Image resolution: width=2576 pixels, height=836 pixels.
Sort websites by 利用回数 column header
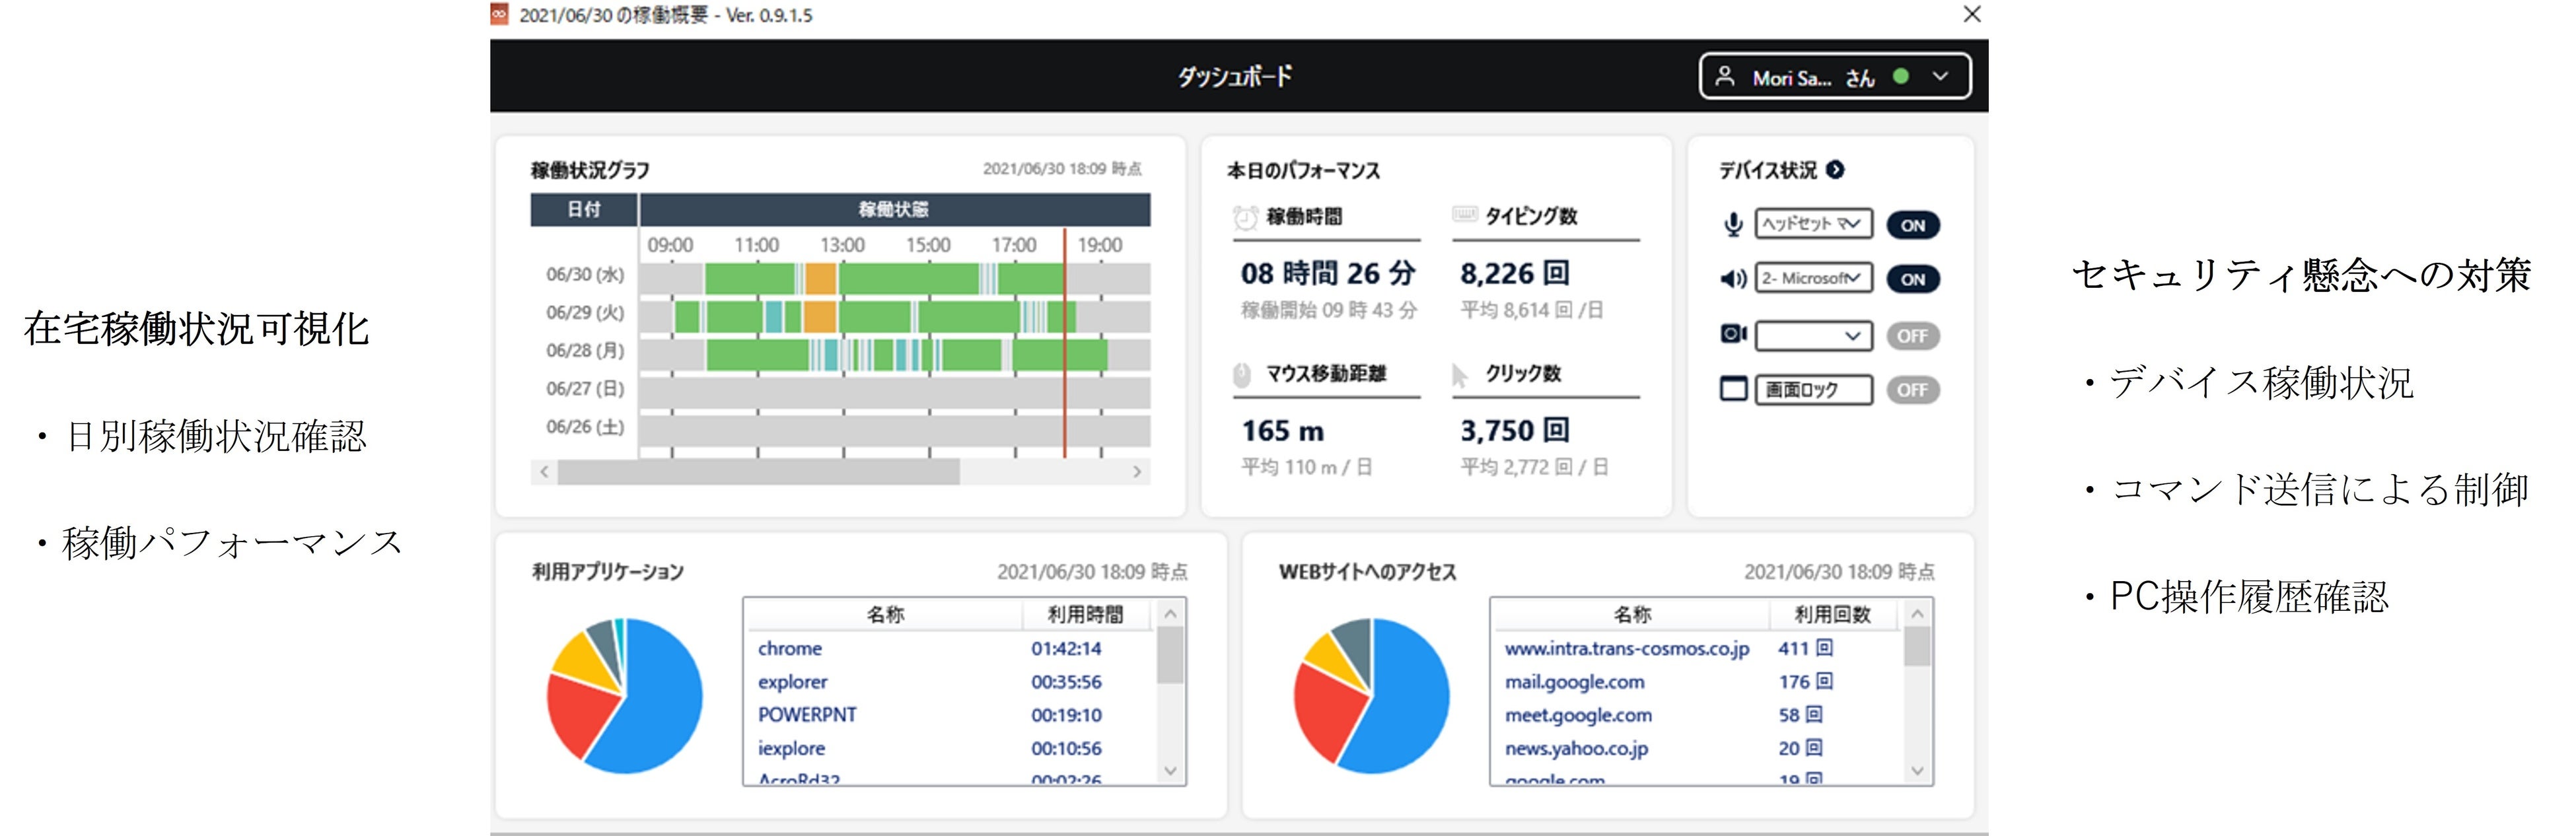click(x=1832, y=614)
